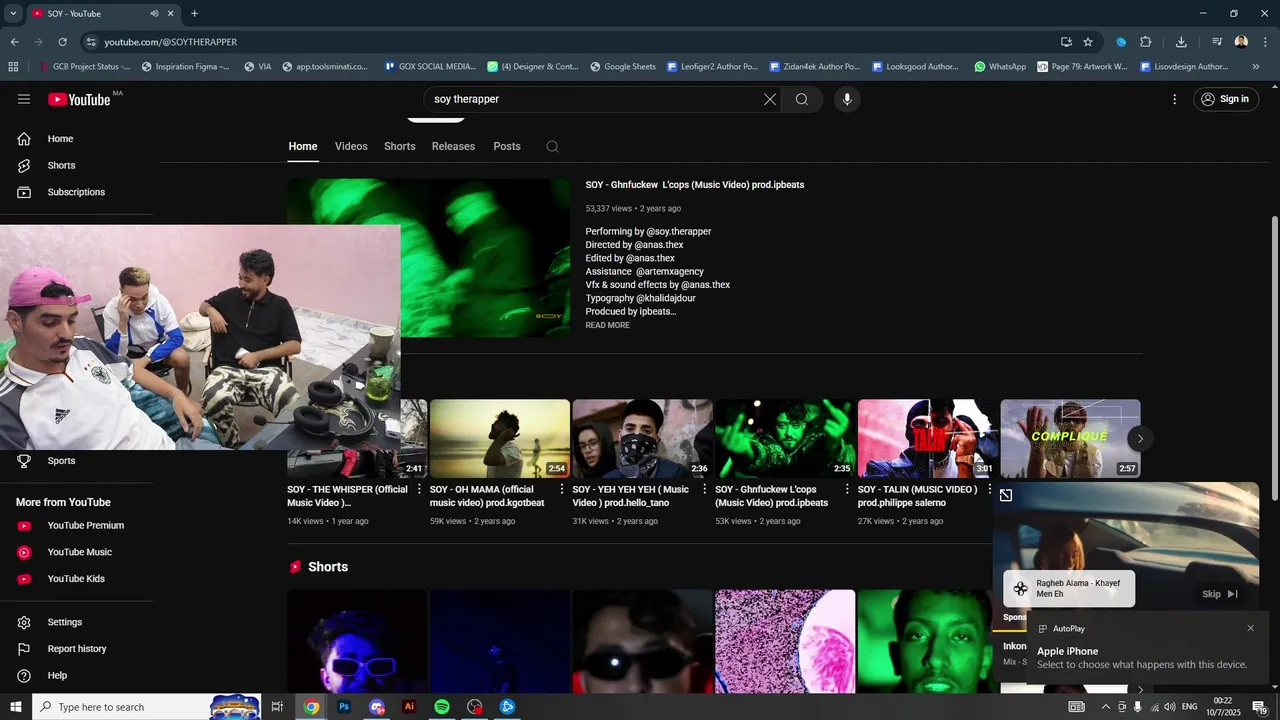The width and height of the screenshot is (1280, 720).
Task: Open options for SOY - OH MAMA video
Action: point(562,490)
